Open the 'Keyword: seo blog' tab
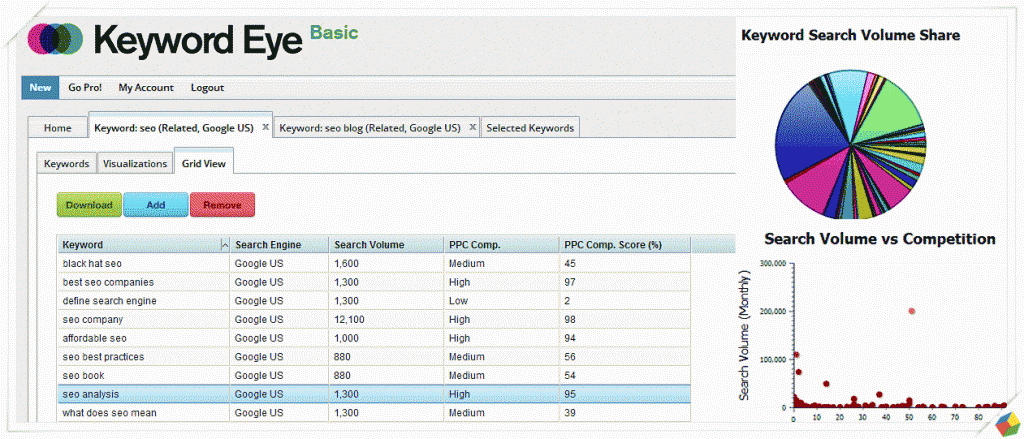Screen dimensions: 1024x439 tap(370, 128)
